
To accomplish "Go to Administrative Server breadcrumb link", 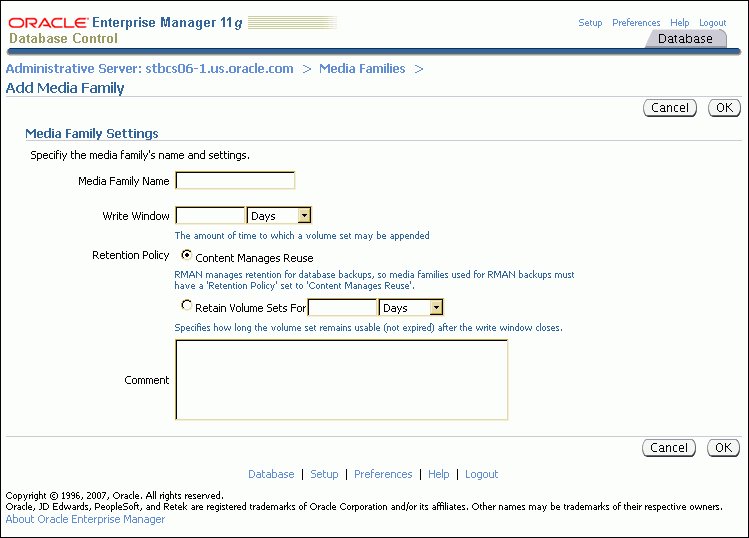I will pos(150,69).
